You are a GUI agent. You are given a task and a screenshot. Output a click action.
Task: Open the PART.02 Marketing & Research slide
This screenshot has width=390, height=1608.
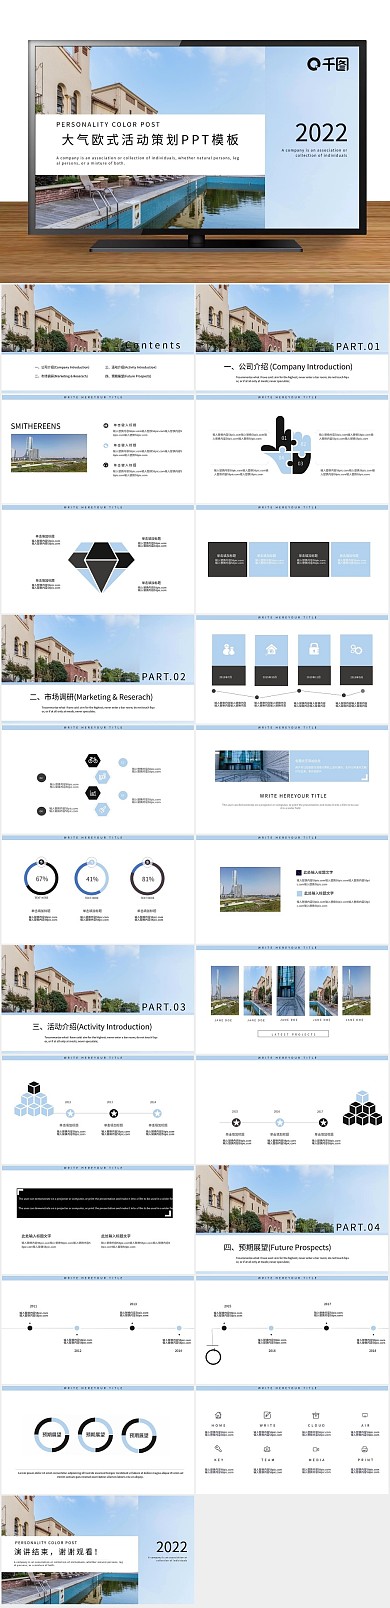(x=97, y=668)
